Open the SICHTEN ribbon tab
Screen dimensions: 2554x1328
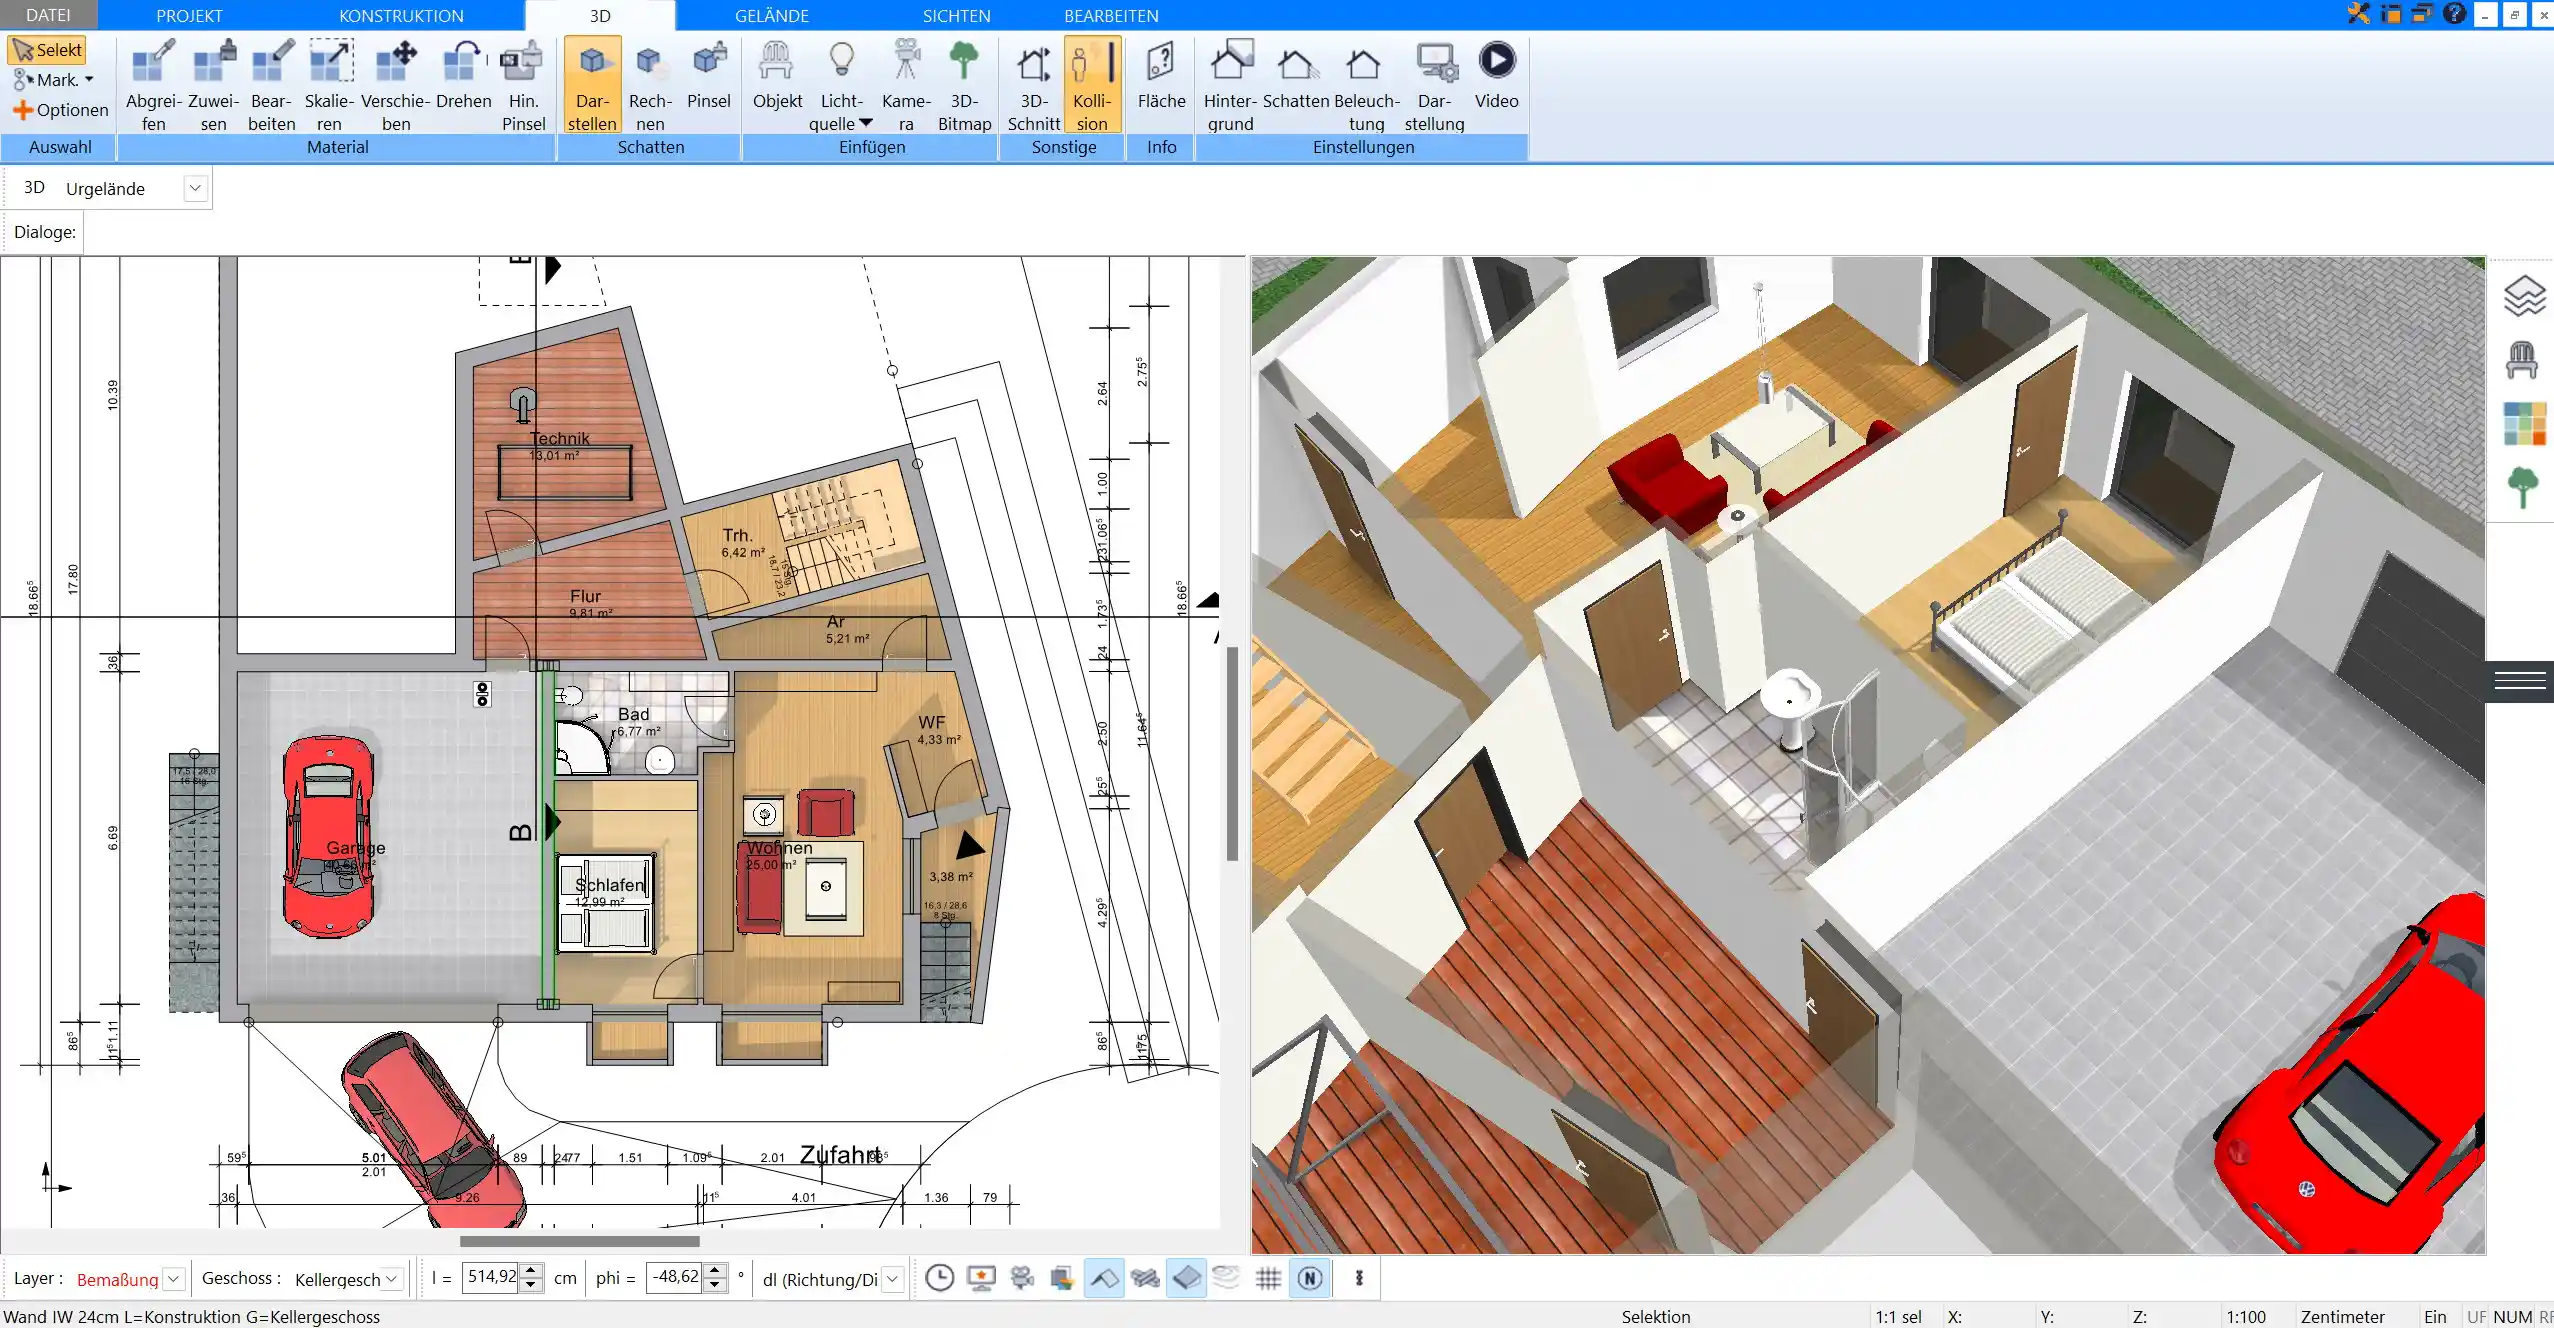956,15
